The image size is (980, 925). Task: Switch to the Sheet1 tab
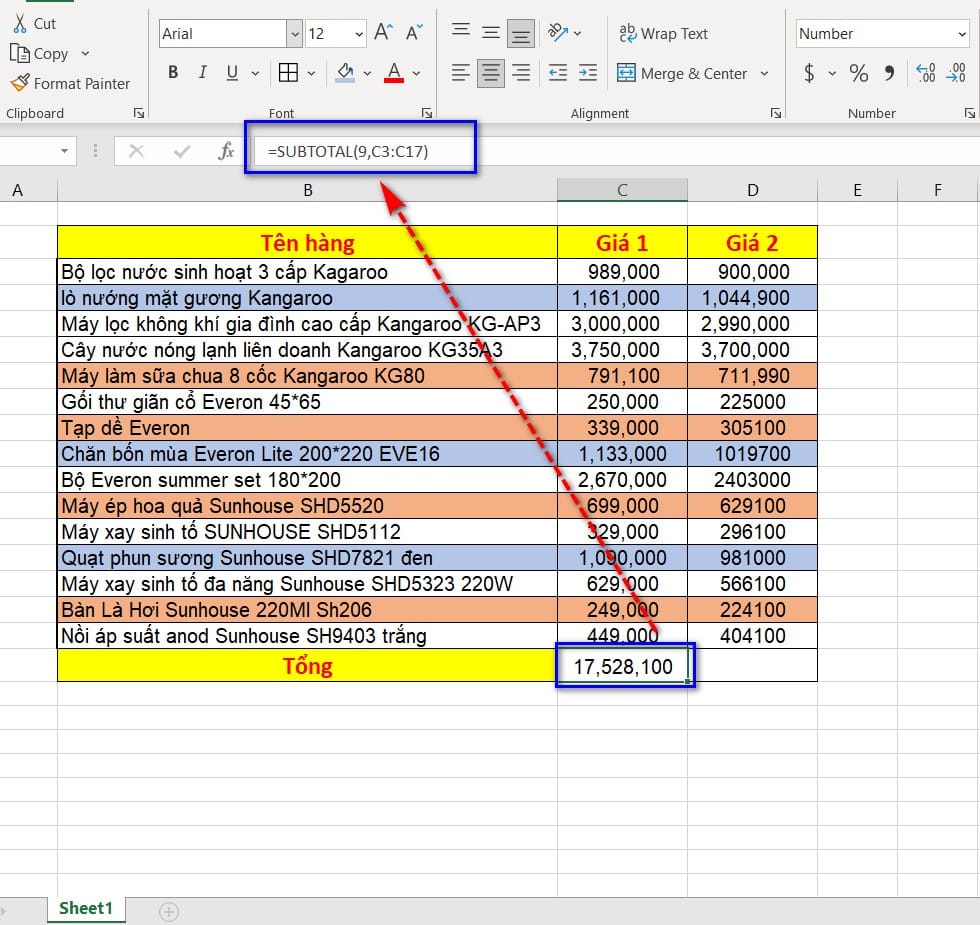[x=86, y=908]
